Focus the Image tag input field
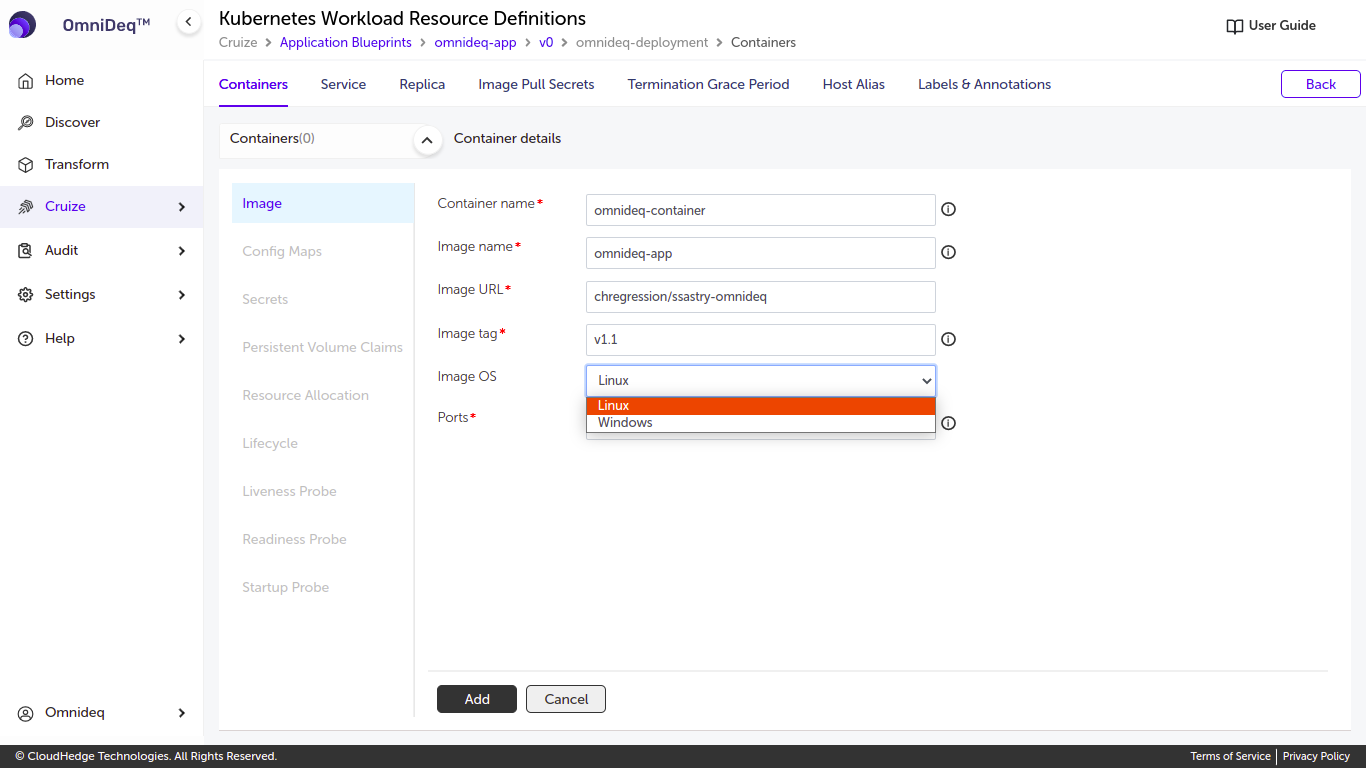Image resolution: width=1366 pixels, height=768 pixels. pyautogui.click(x=761, y=339)
